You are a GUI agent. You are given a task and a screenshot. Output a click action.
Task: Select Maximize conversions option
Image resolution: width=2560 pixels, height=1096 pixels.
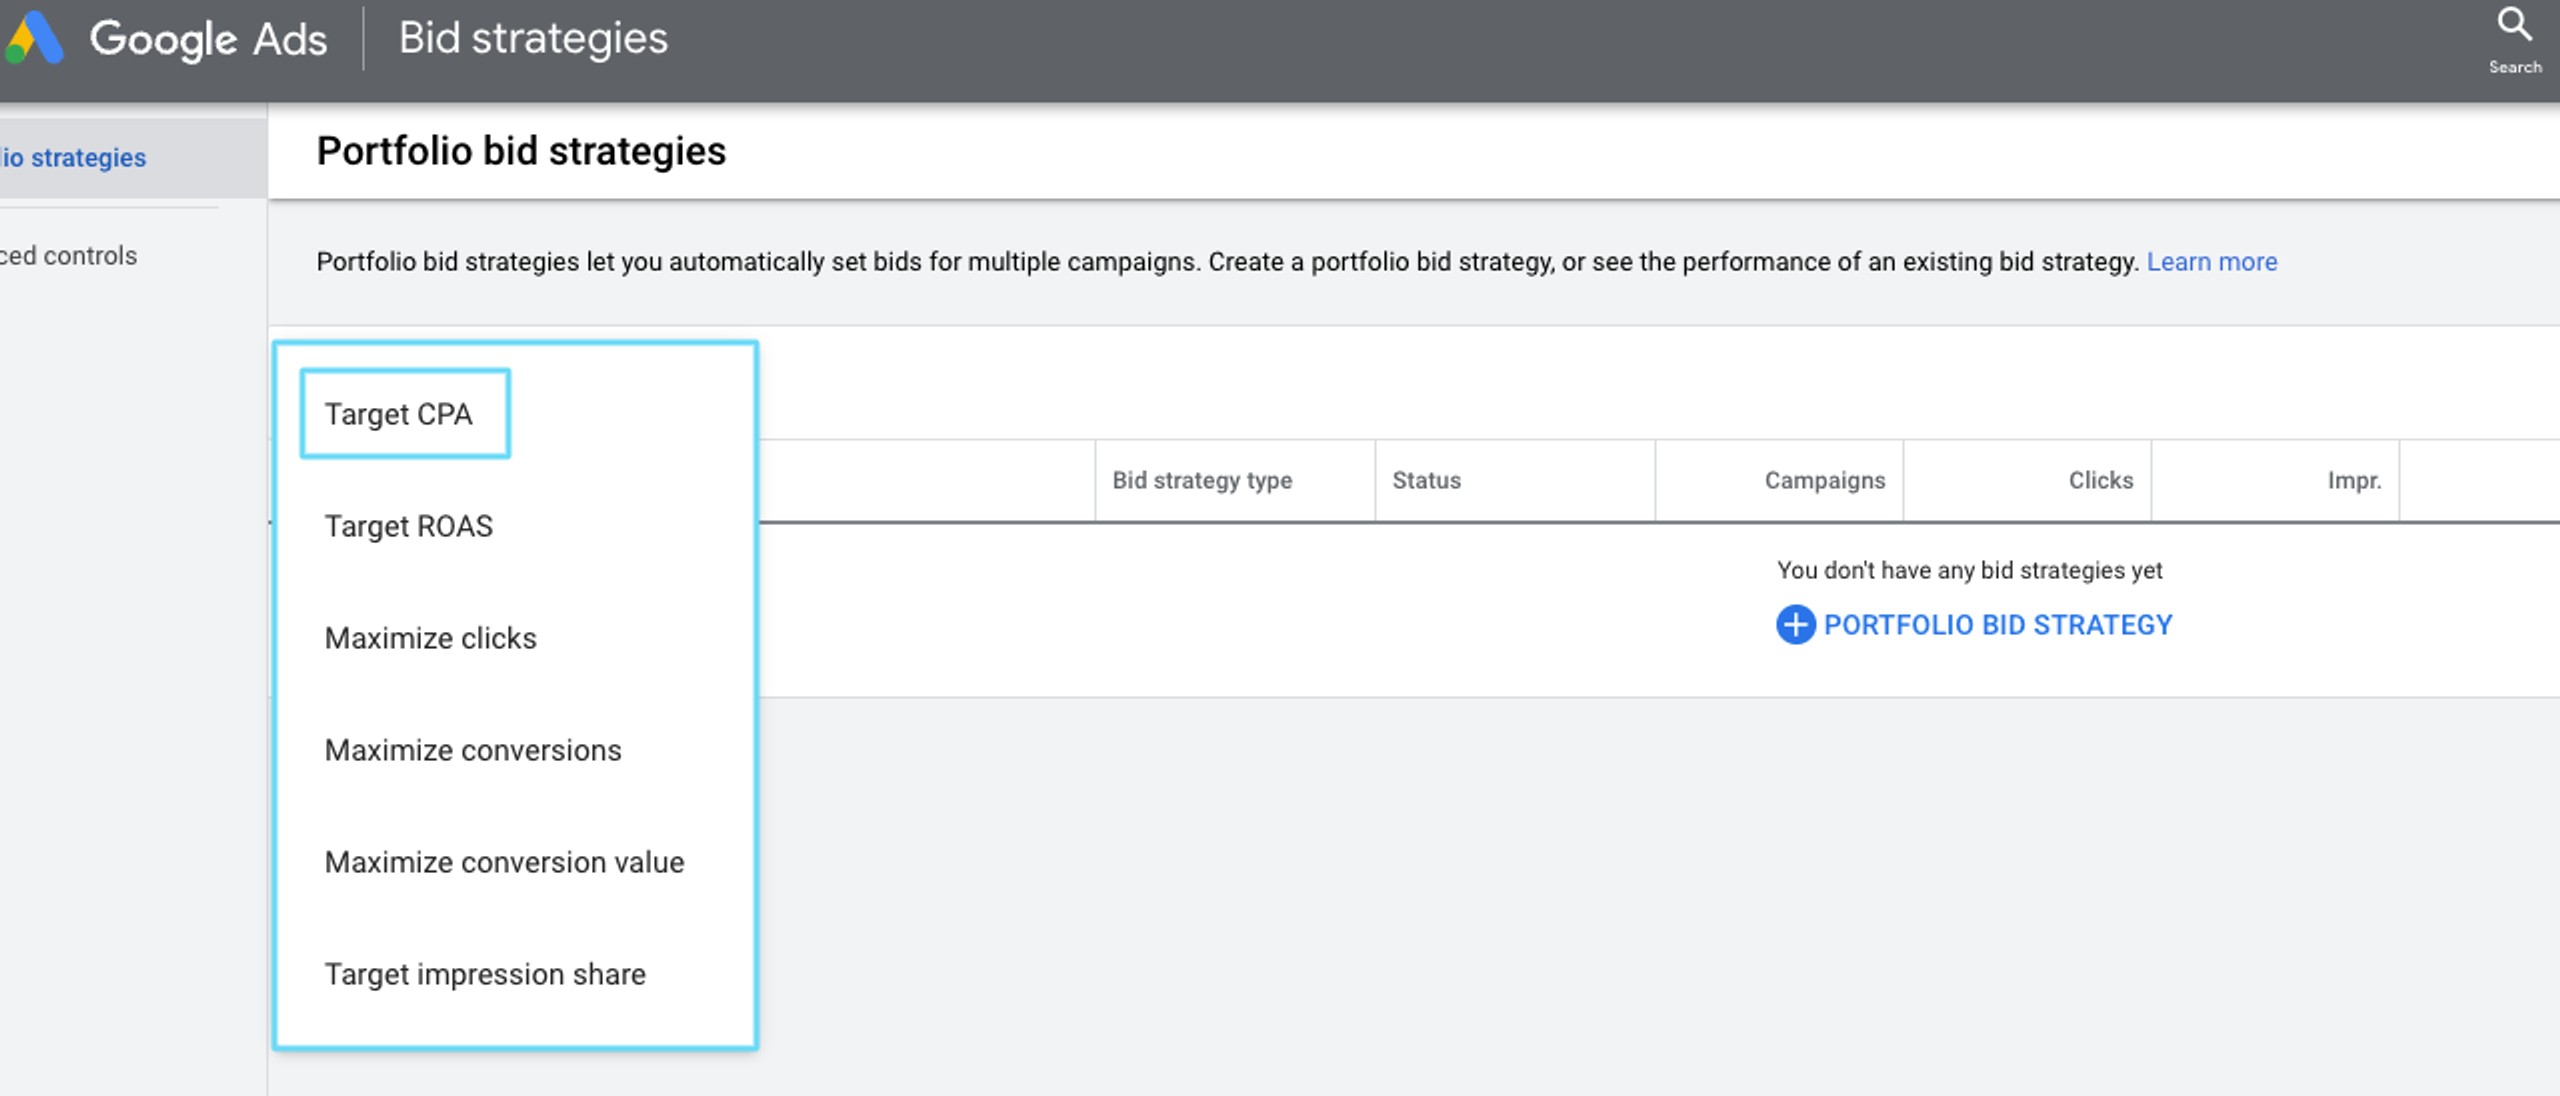[473, 750]
